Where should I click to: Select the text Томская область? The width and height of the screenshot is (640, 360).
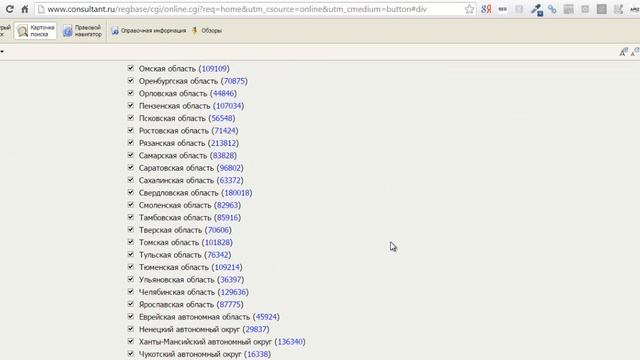pyautogui.click(x=169, y=242)
